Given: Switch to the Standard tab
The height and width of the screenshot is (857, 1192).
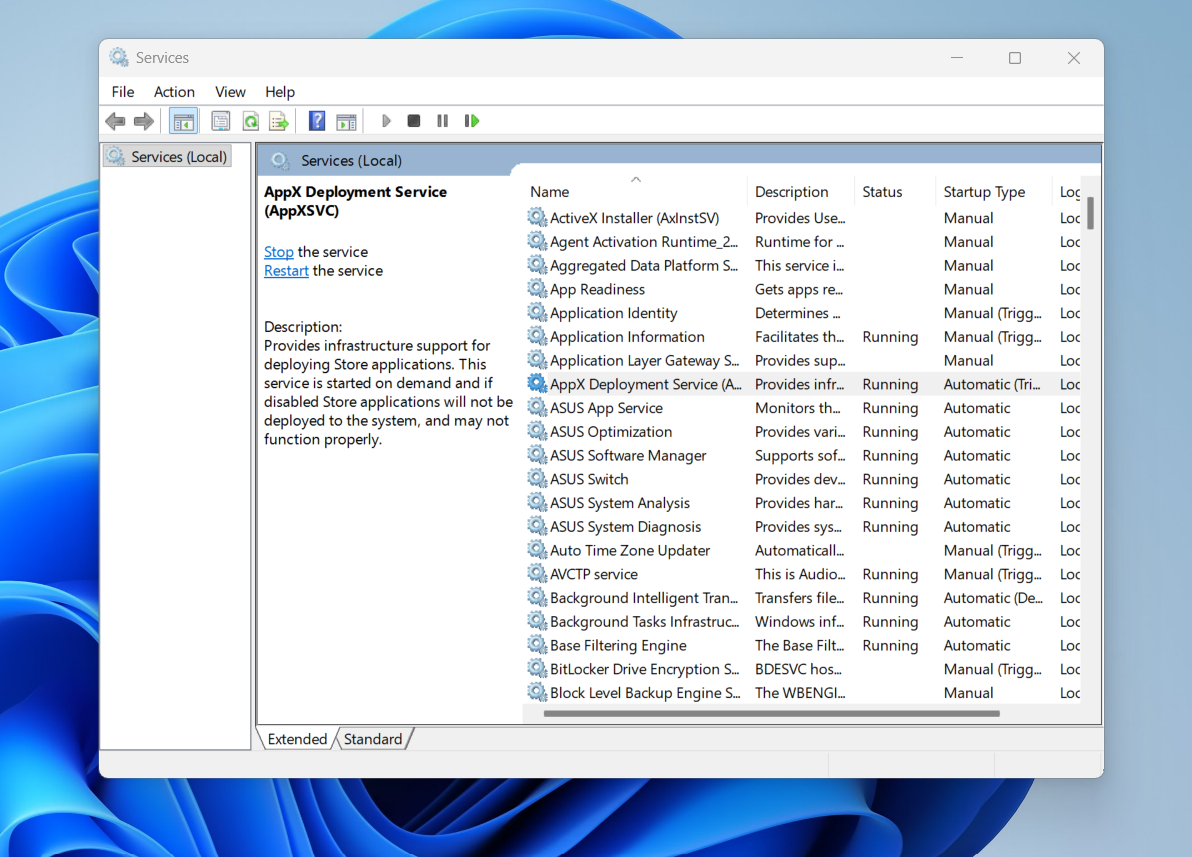Looking at the screenshot, I should (x=373, y=739).
